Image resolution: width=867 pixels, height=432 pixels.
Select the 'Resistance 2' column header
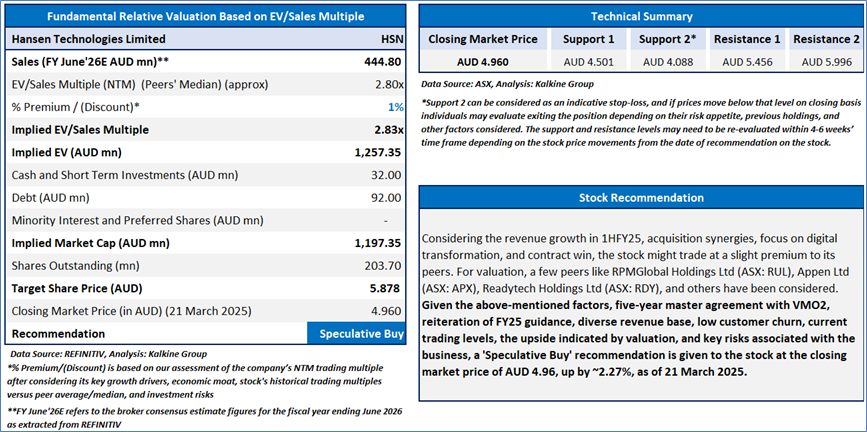pyautogui.click(x=826, y=40)
